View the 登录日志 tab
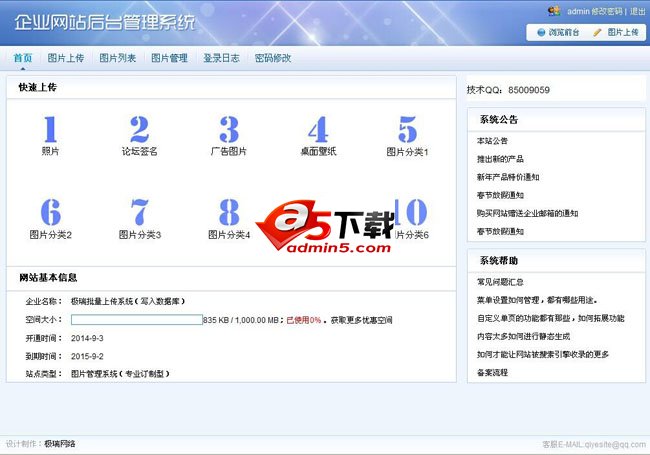 tap(221, 58)
